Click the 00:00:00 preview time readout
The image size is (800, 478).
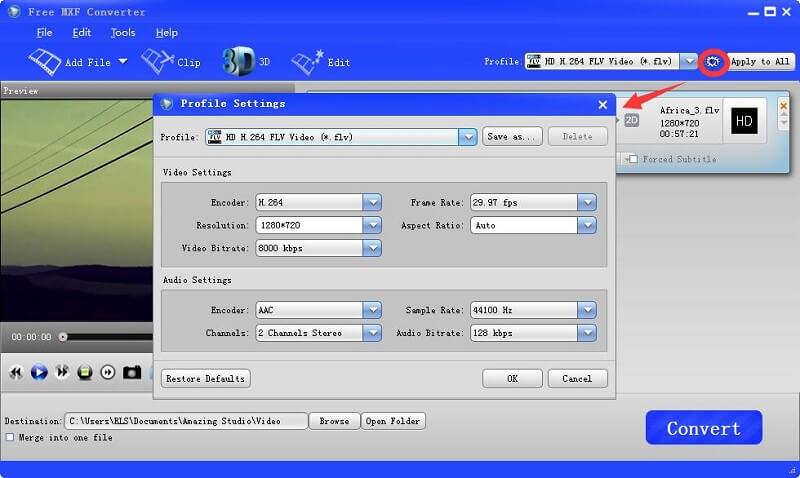point(32,337)
